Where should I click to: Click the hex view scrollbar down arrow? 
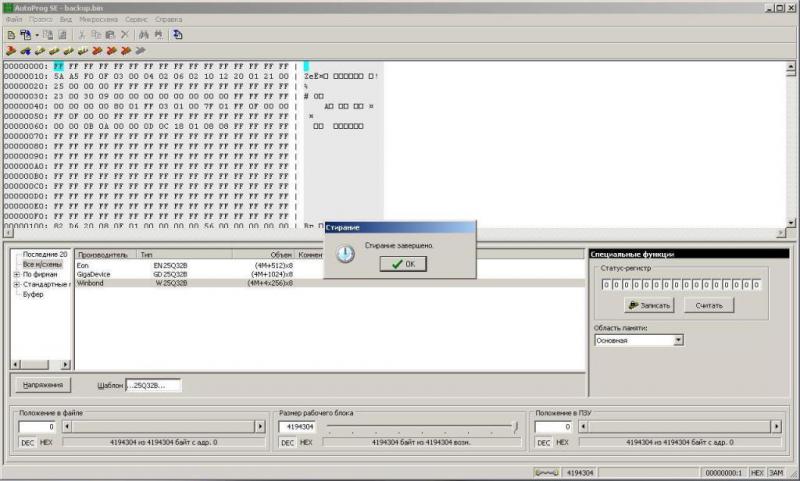point(791,223)
